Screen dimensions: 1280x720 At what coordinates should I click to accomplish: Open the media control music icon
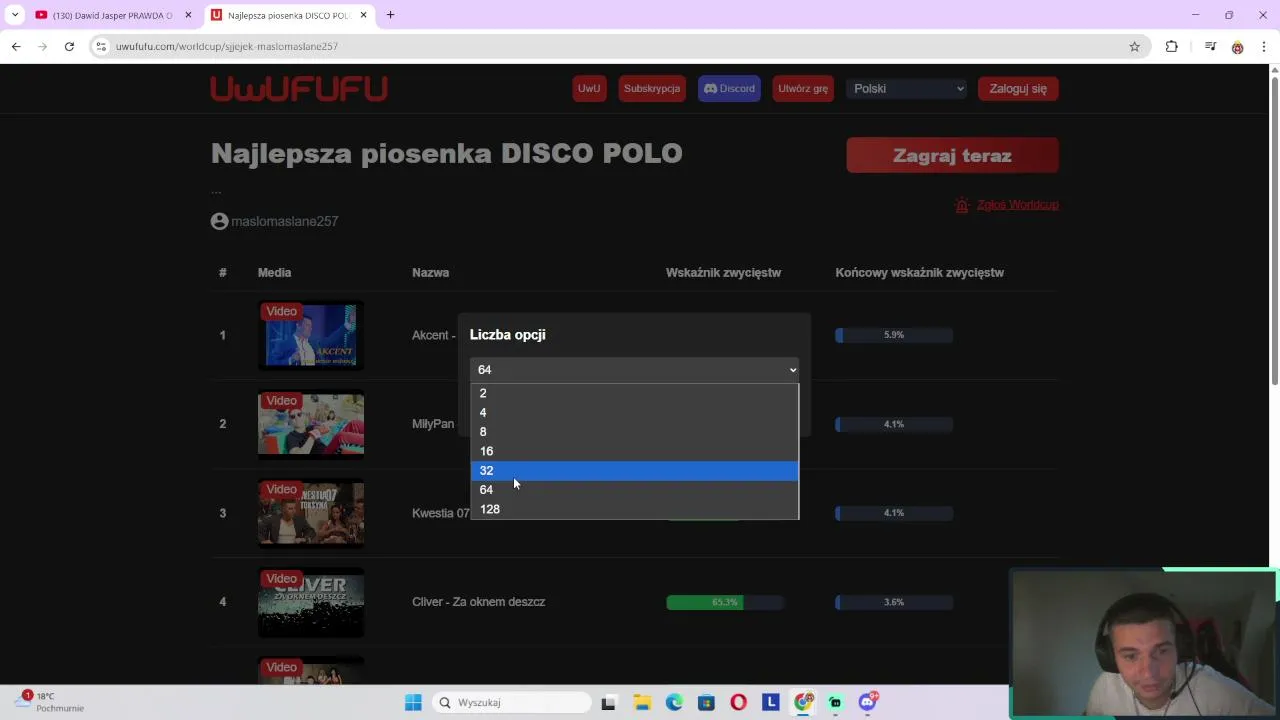tap(1210, 46)
